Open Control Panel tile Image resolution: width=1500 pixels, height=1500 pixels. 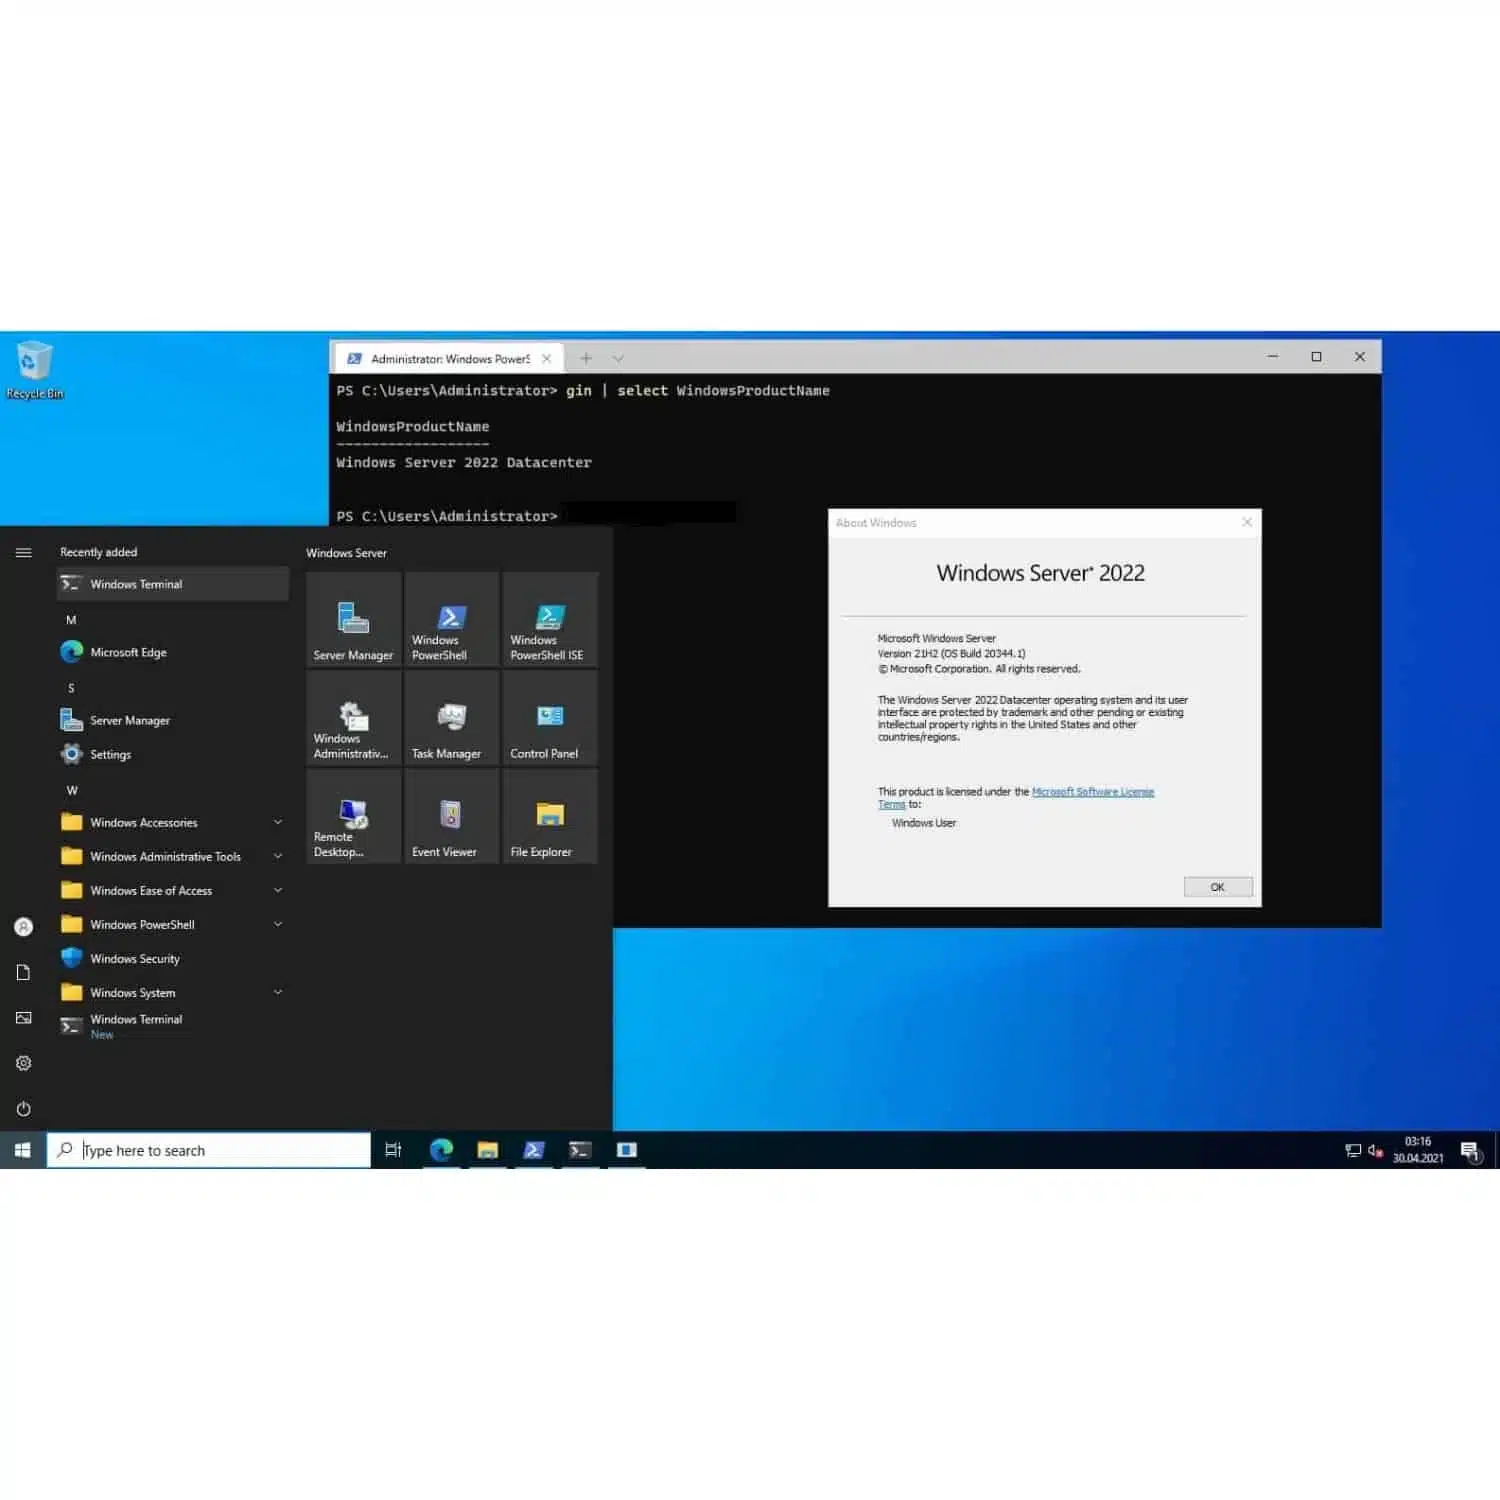click(x=550, y=717)
